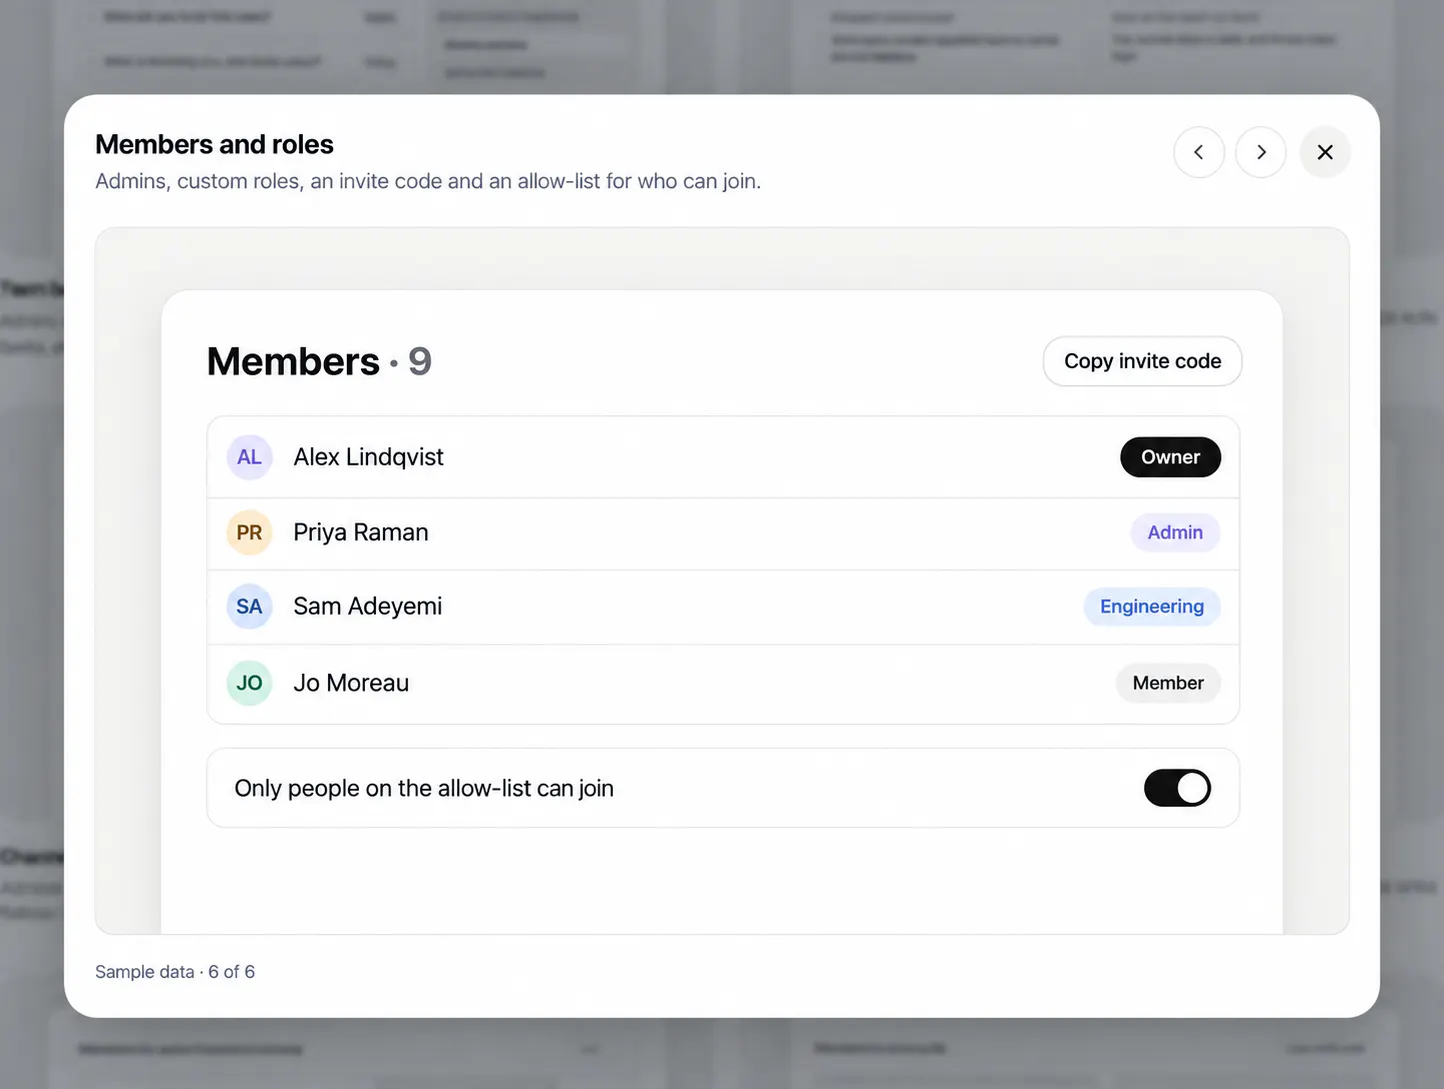Click the Admin role badge for Priya Raman
The height and width of the screenshot is (1089, 1444).
click(x=1175, y=533)
